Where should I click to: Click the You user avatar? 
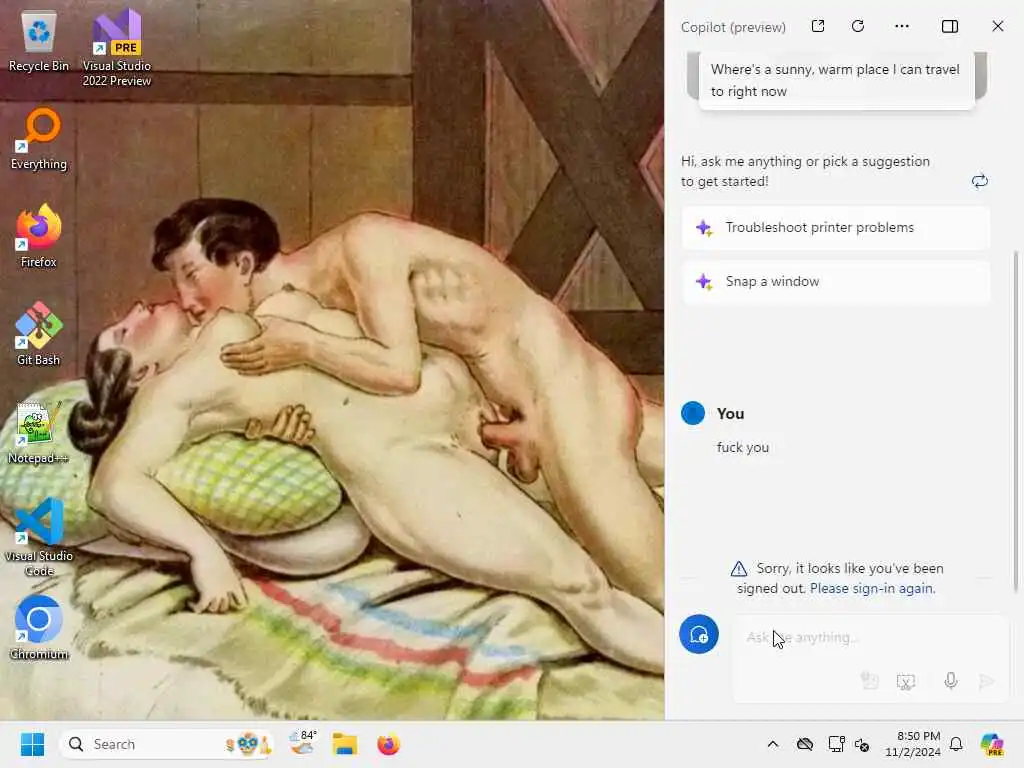pyautogui.click(x=693, y=413)
